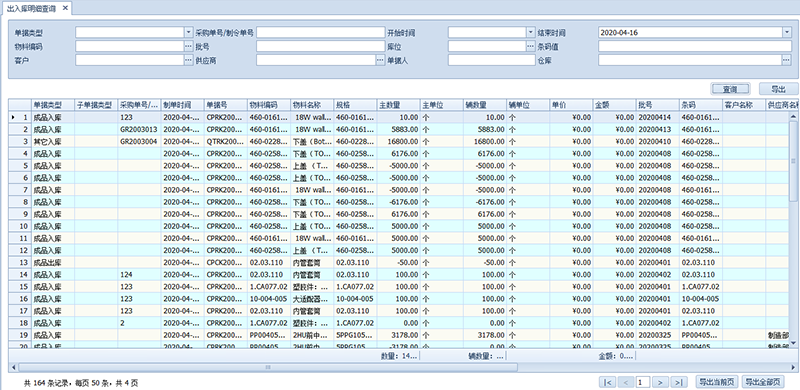Sort by 客户名称 column header
The image size is (800, 390).
pyautogui.click(x=744, y=105)
